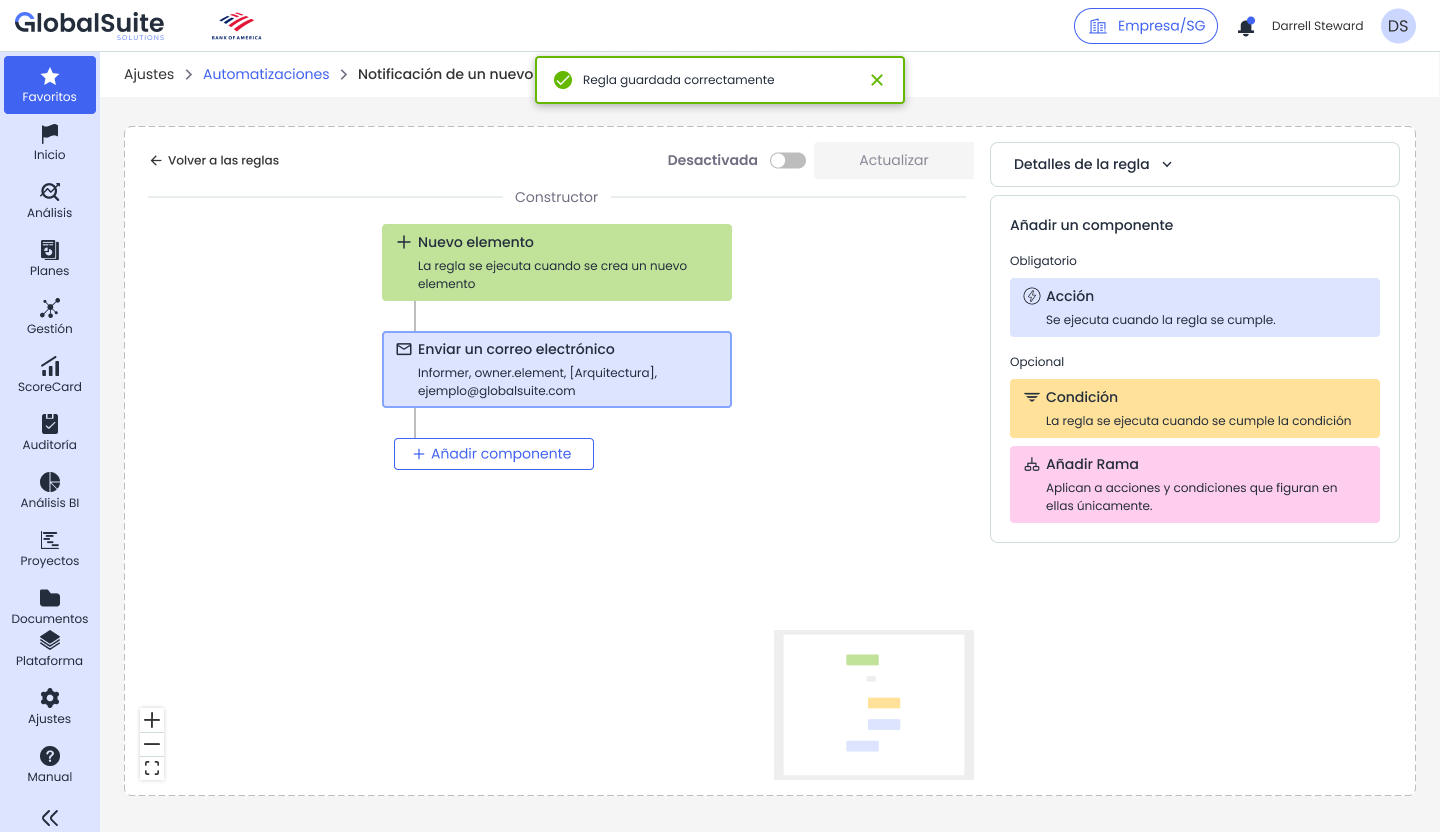Image resolution: width=1440 pixels, height=832 pixels.
Task: Click the green check success icon
Action: coord(563,80)
